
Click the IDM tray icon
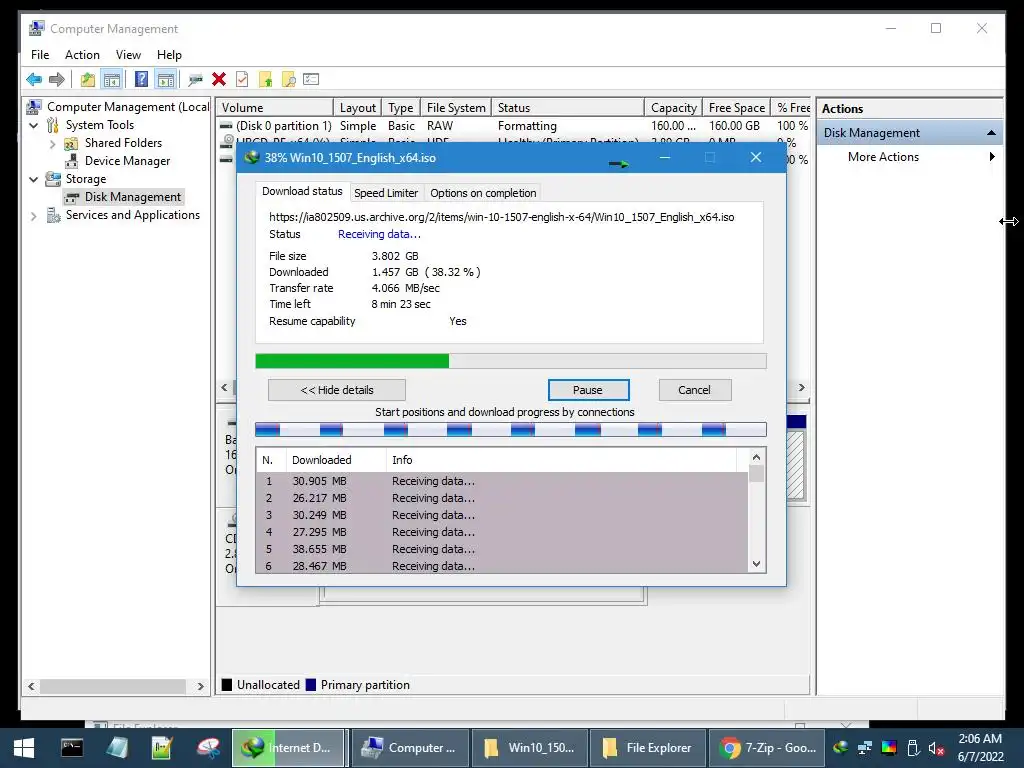click(840, 747)
